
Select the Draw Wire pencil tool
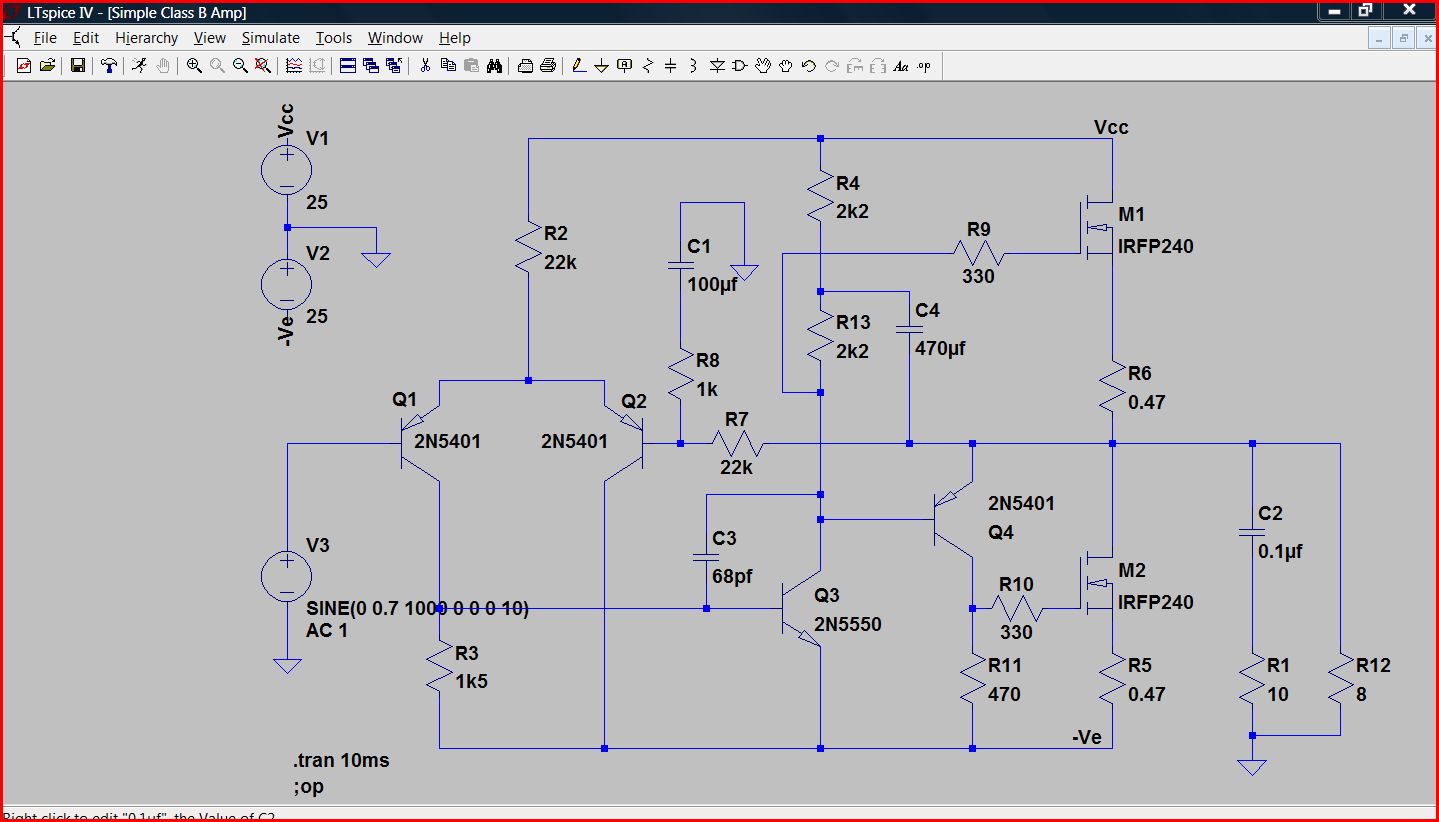579,66
